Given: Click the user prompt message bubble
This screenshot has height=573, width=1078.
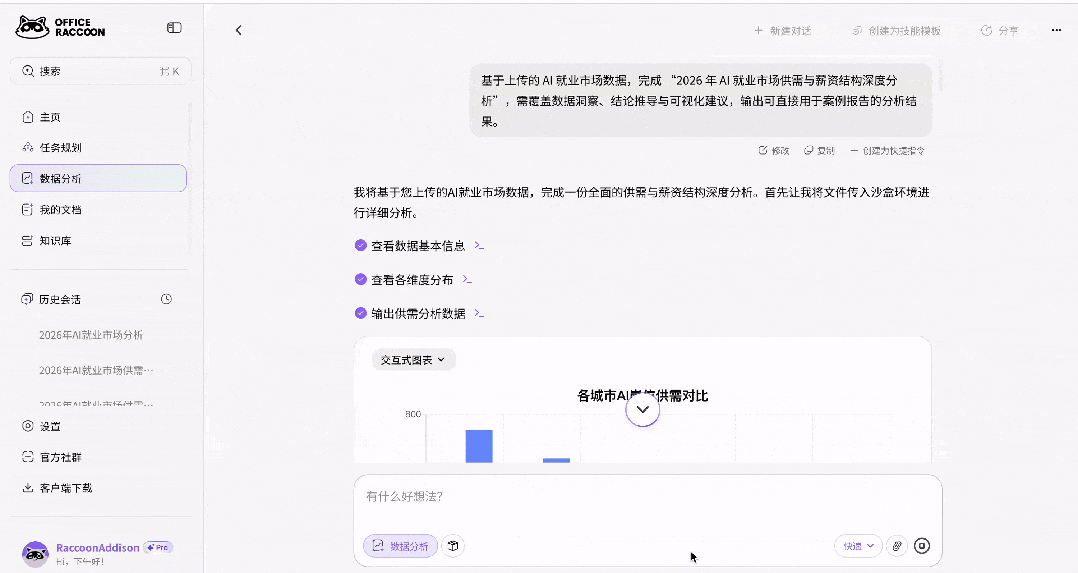Looking at the screenshot, I should pos(701,100).
